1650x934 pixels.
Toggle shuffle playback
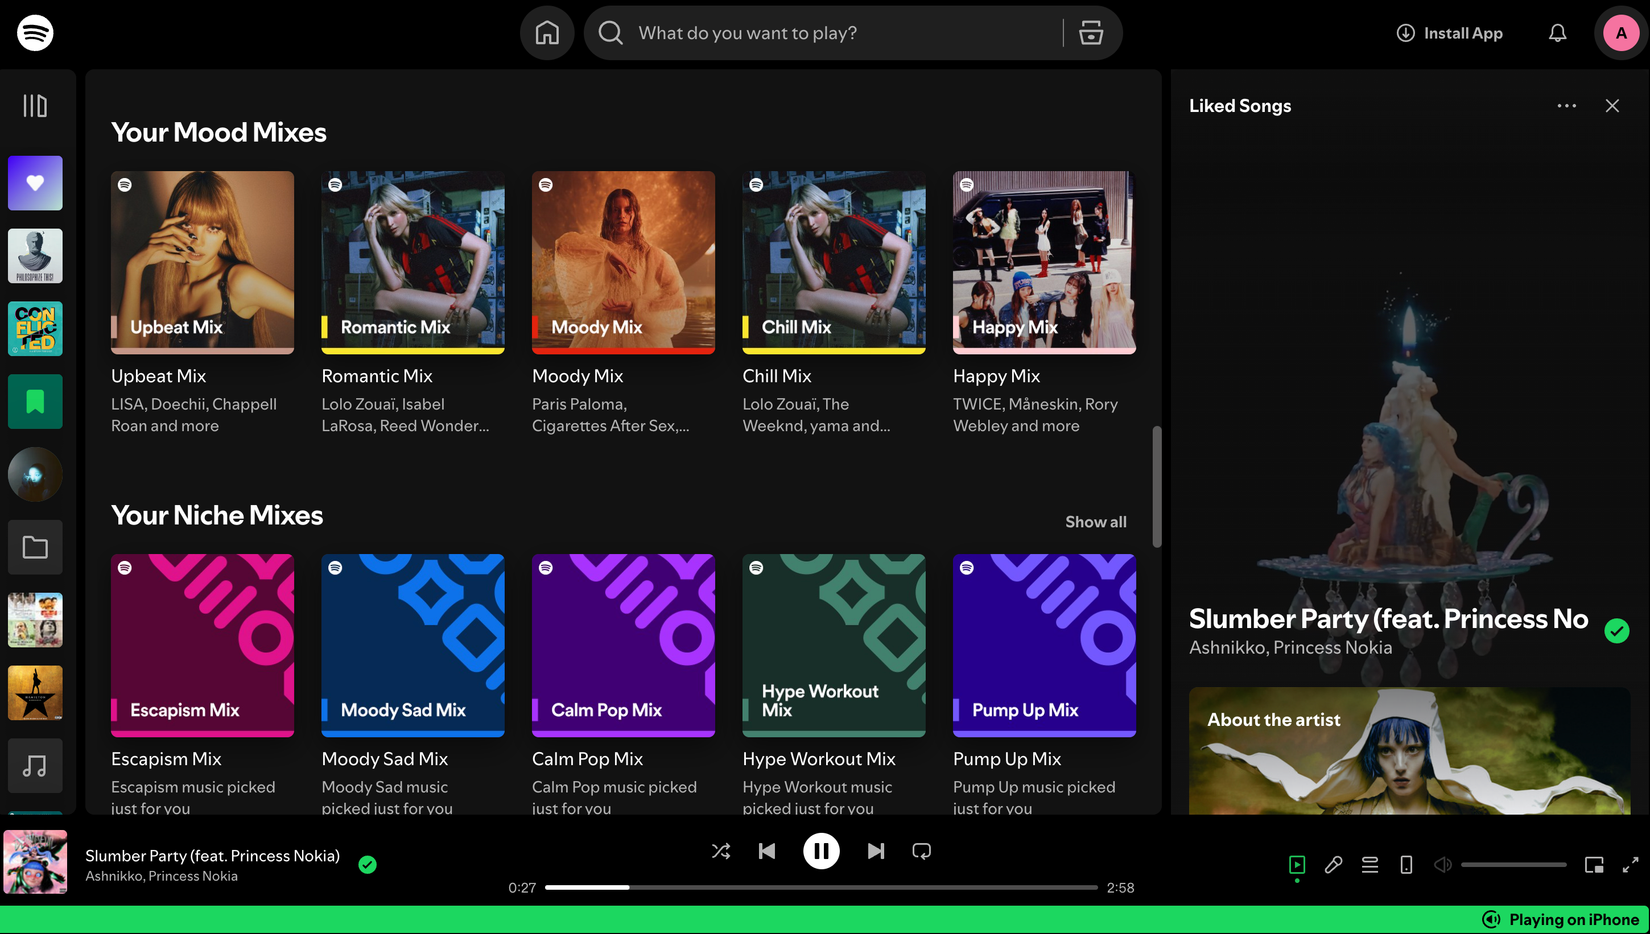721,850
